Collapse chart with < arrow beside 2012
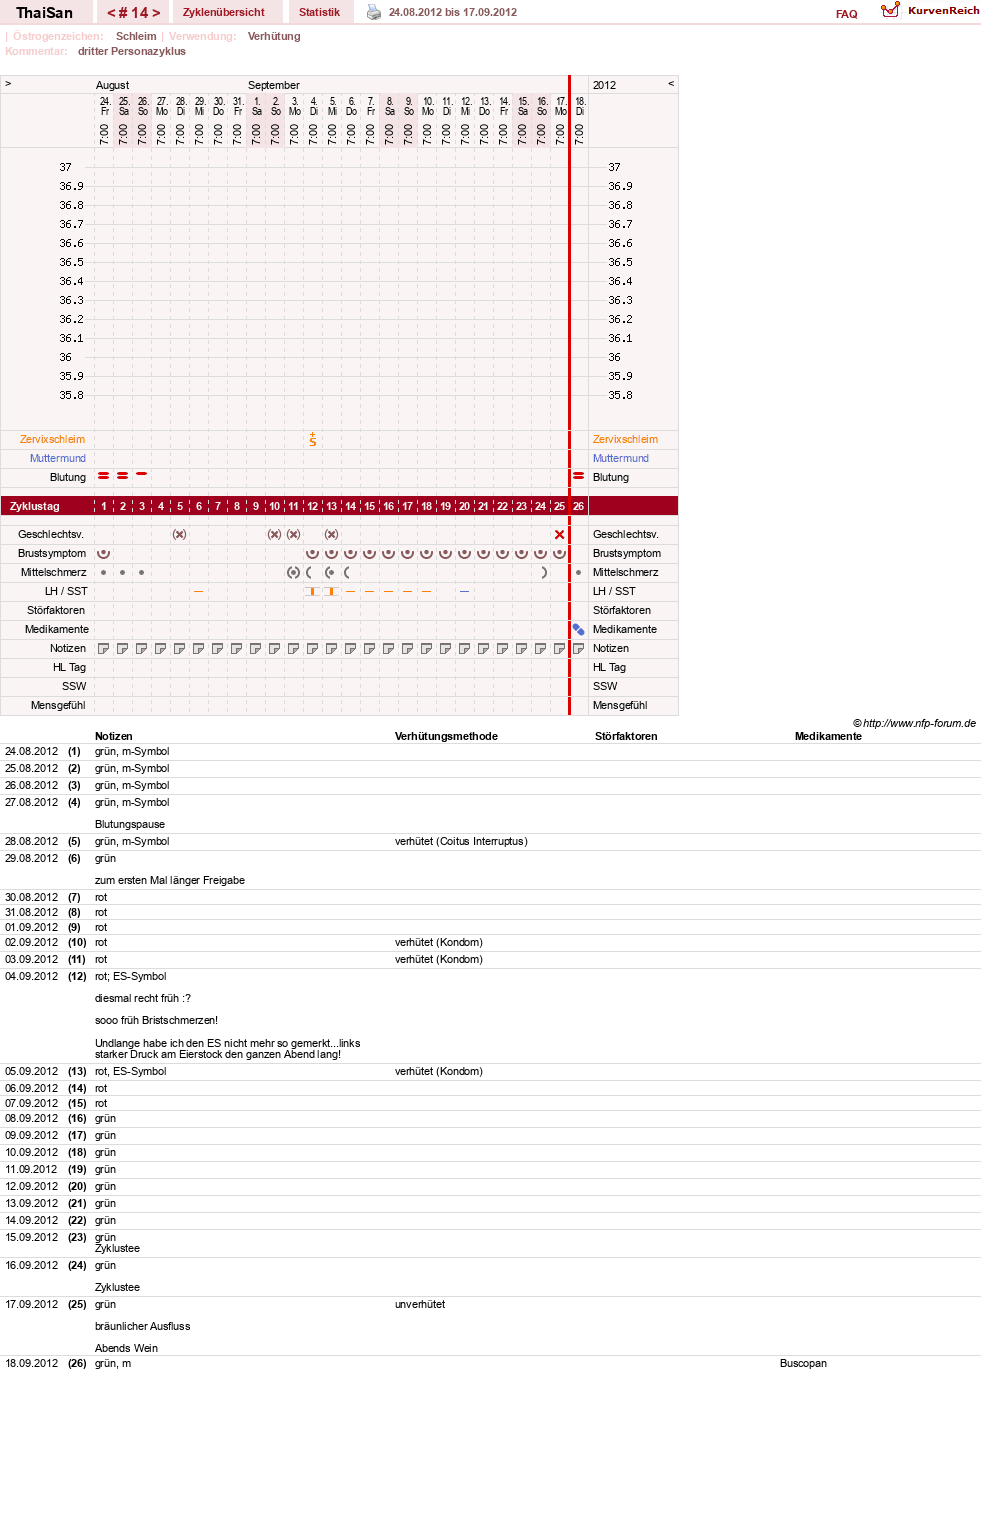The width and height of the screenshot is (981, 1533). (x=671, y=84)
